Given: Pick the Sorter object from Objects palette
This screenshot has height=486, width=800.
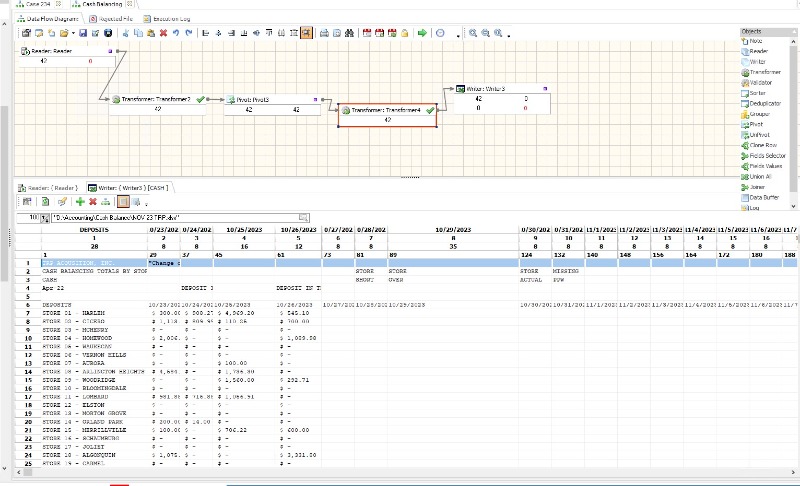Looking at the screenshot, I should coord(754,93).
